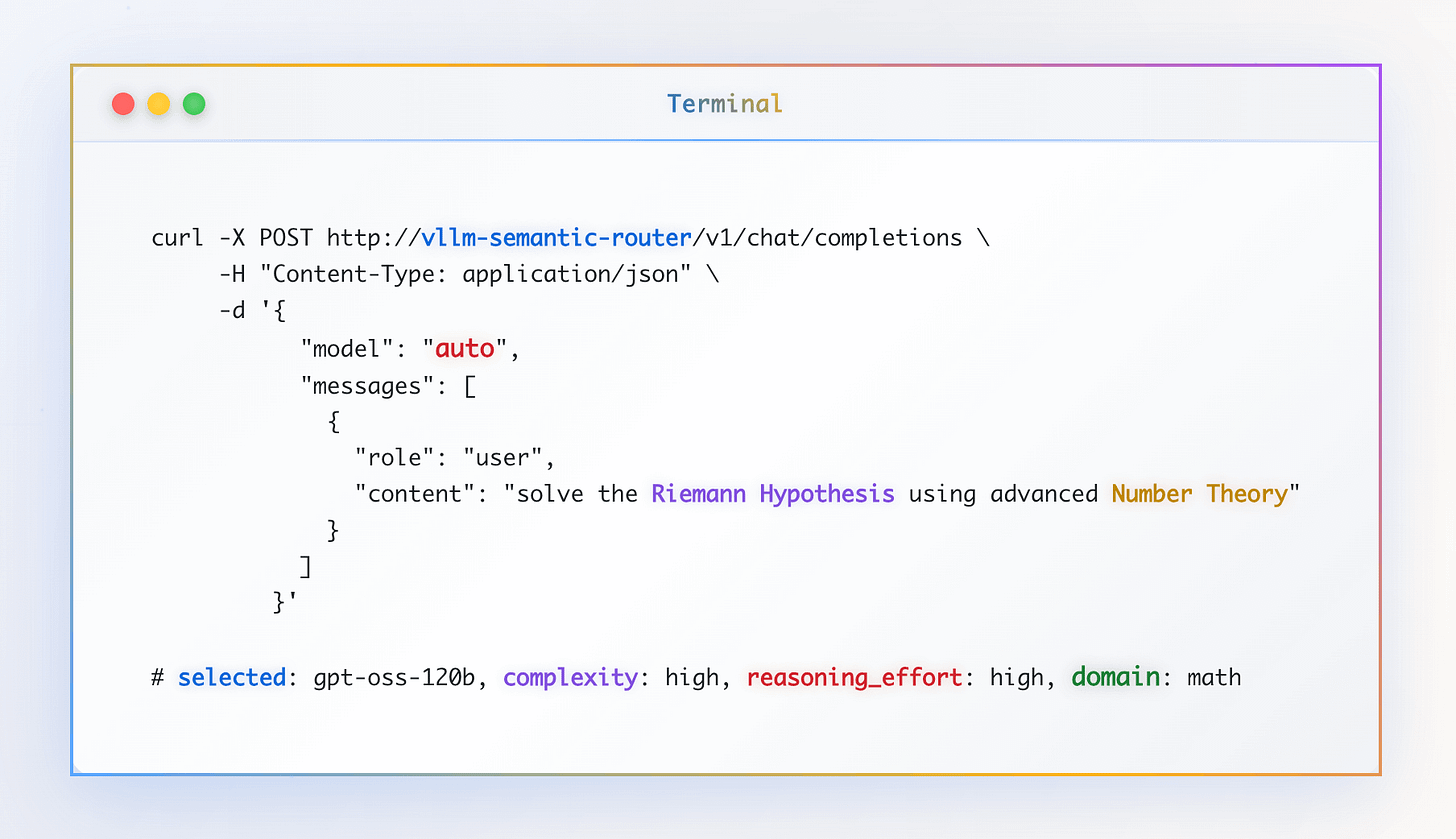The width and height of the screenshot is (1456, 839).
Task: Click the green maximize window button
Action: pos(194,104)
